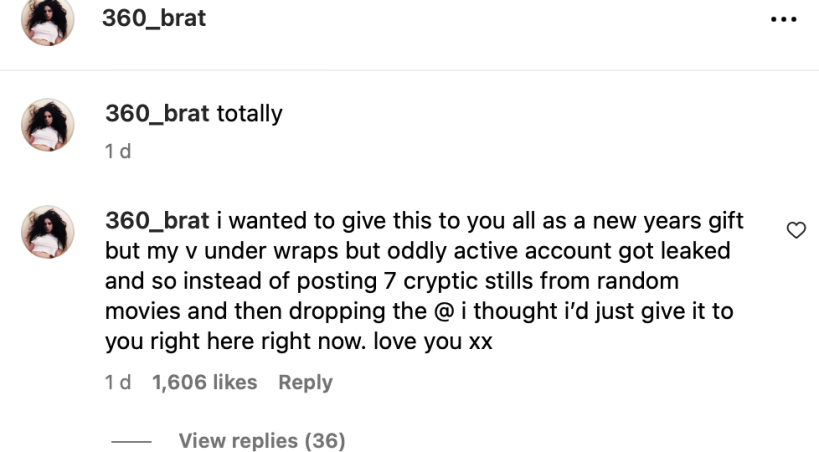Click the "1 d" timestamp beside 1,606 likes
819x452 pixels.
117,382
